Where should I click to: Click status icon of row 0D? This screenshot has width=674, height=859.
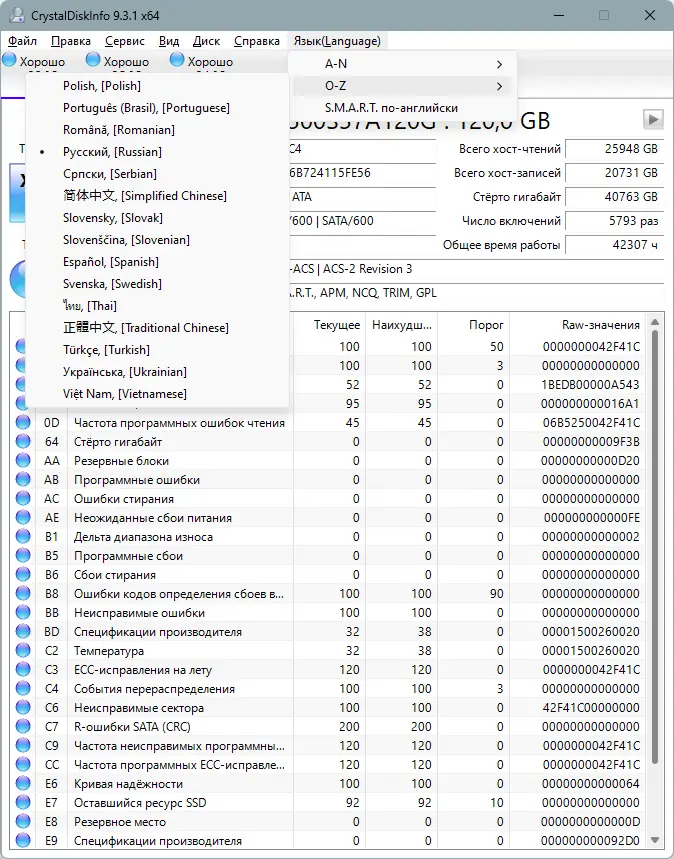click(23, 422)
